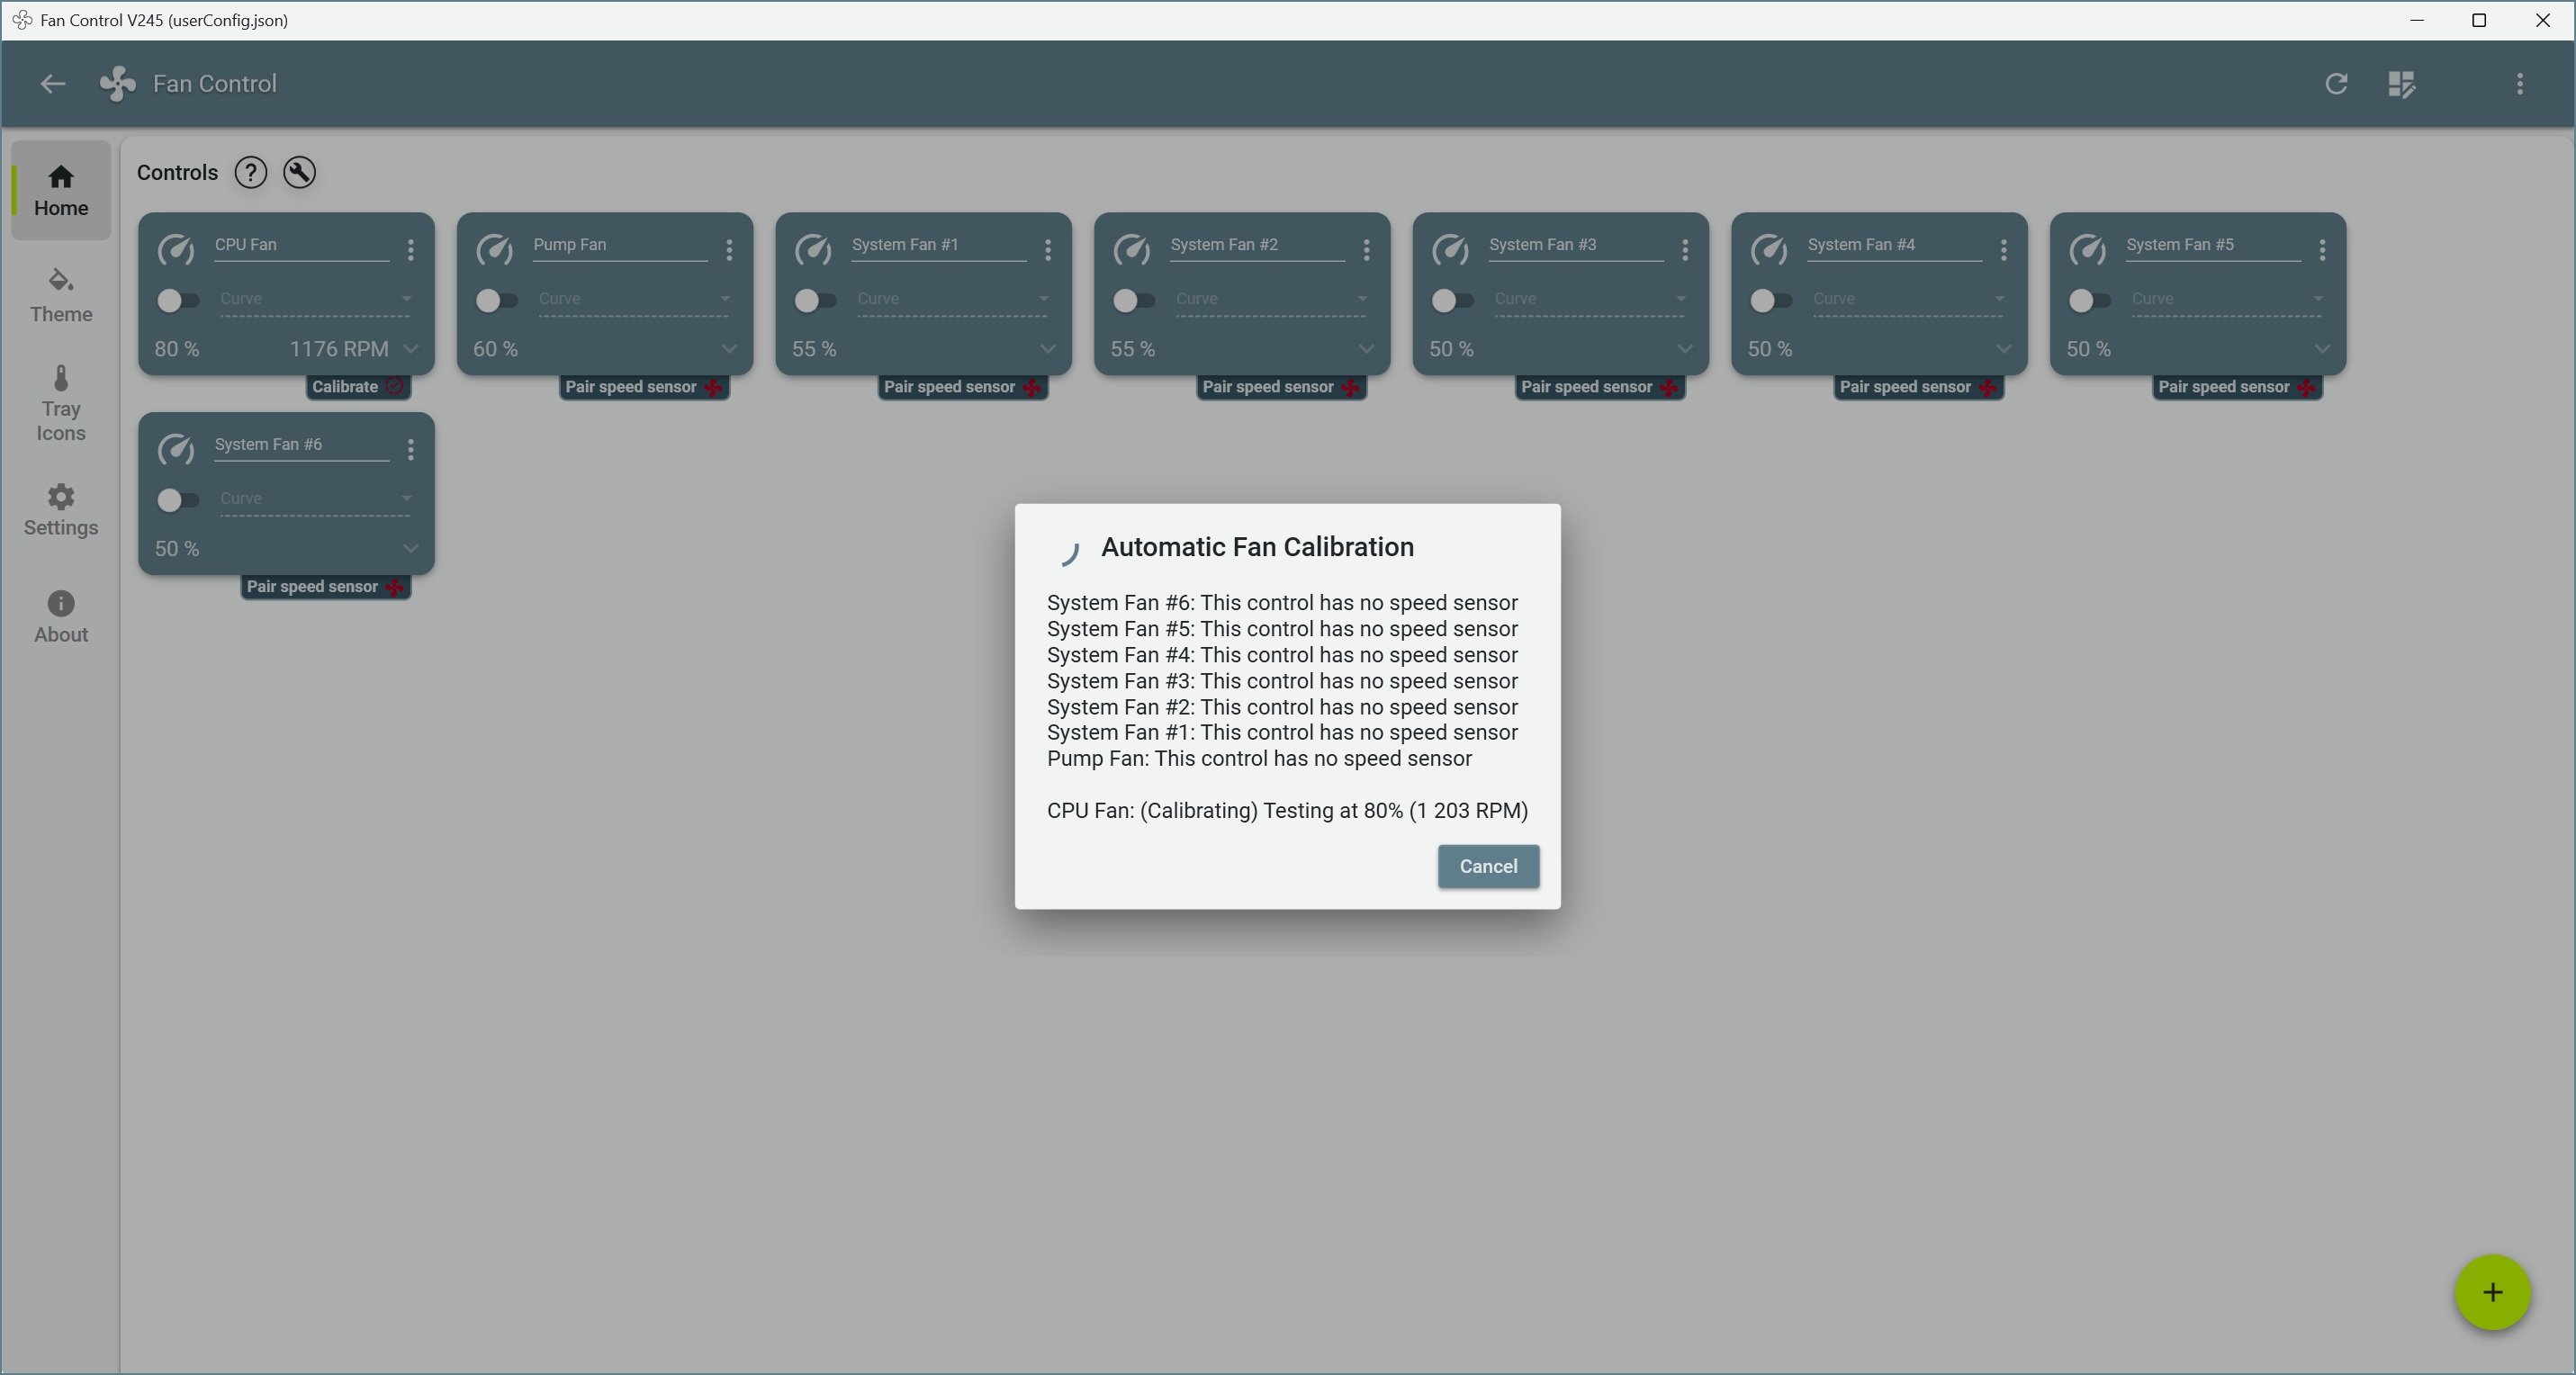Click the green plus add button
The image size is (2576, 1375).
pos(2491,1292)
